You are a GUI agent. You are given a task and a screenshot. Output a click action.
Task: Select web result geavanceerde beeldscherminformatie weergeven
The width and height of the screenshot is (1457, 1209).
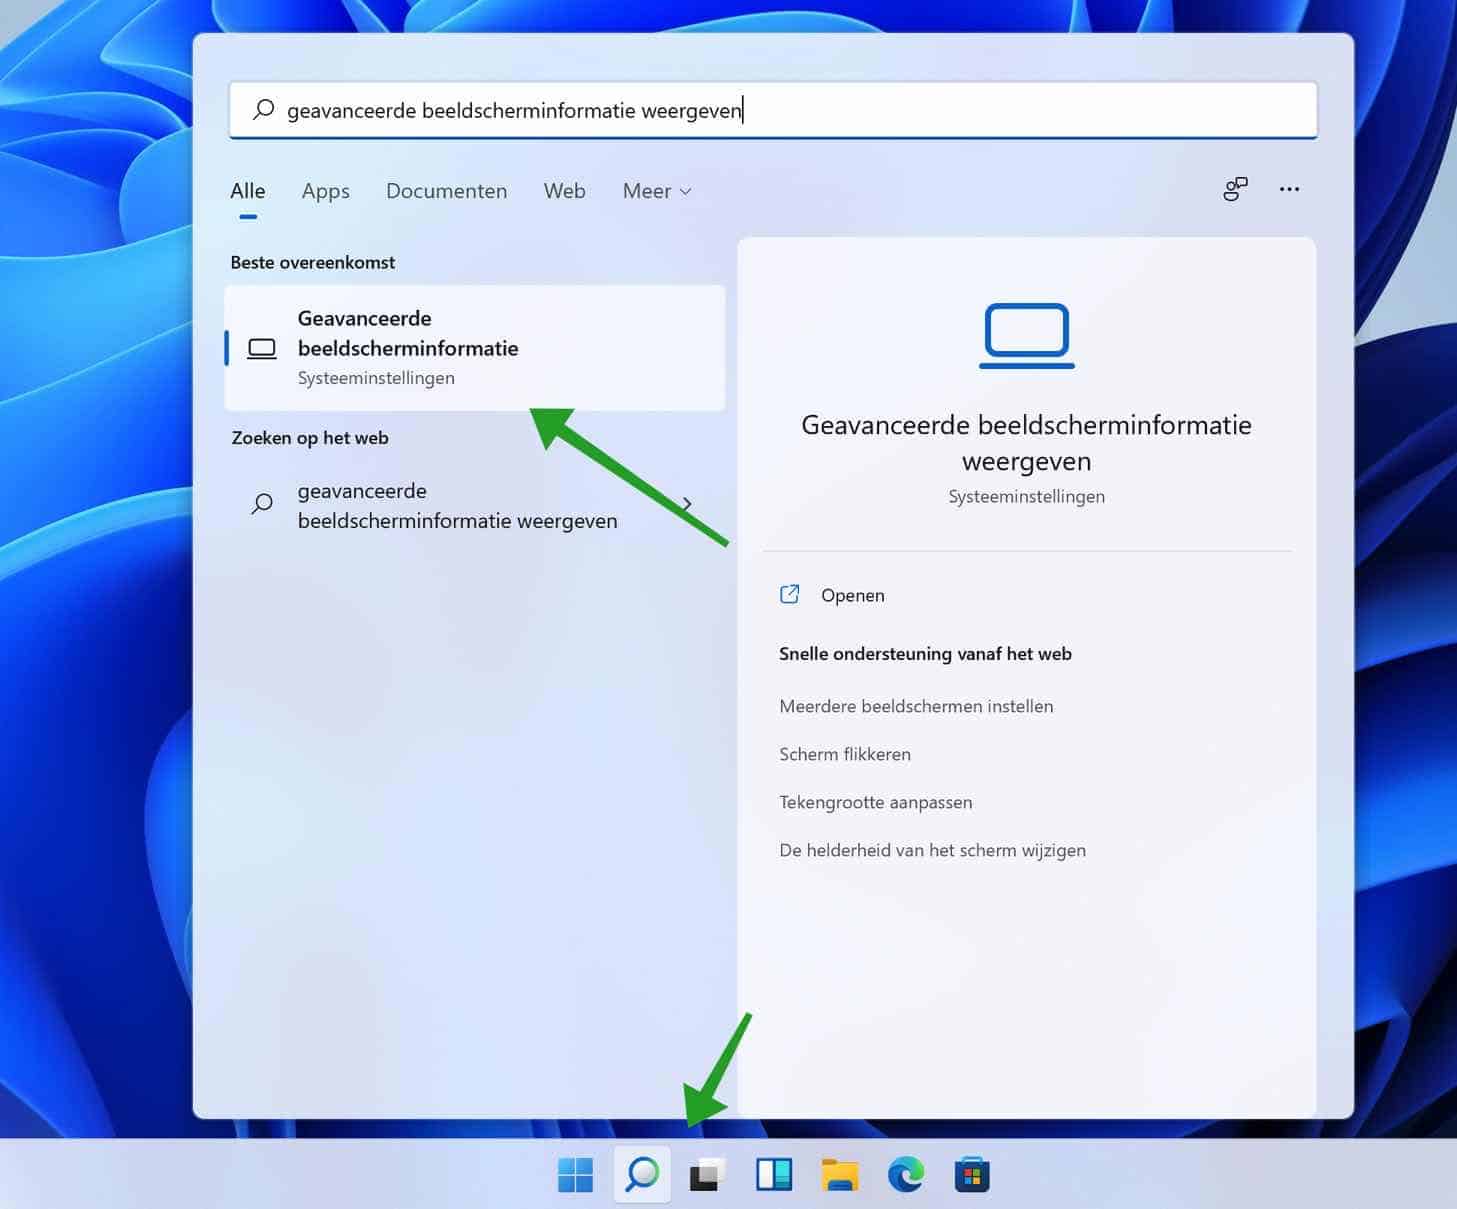point(475,506)
